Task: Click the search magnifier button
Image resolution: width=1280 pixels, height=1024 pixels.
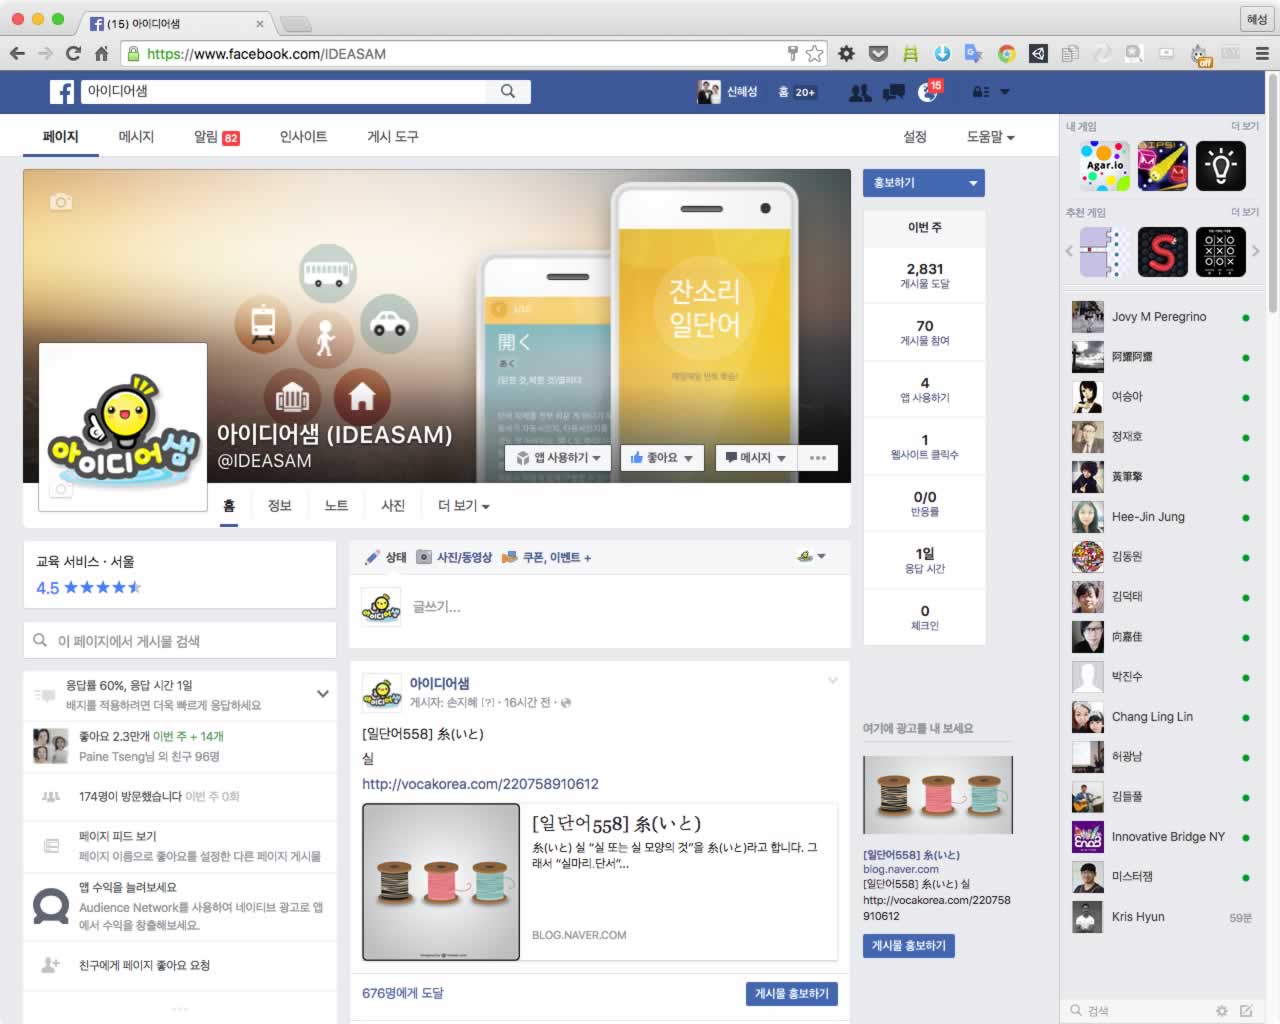Action: click(508, 91)
